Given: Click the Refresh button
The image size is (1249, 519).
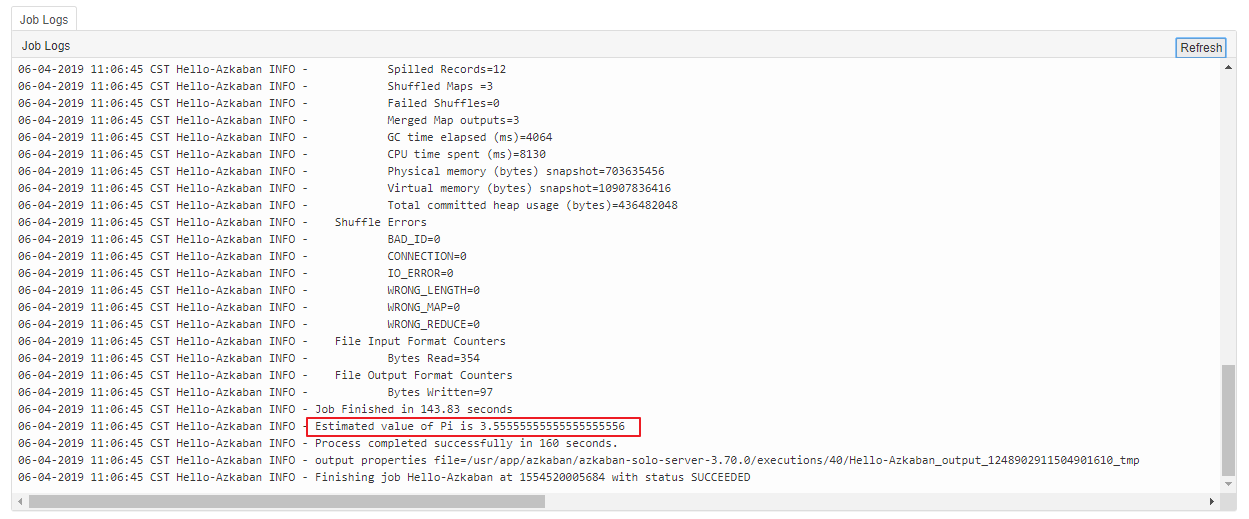Looking at the screenshot, I should coord(1200,48).
